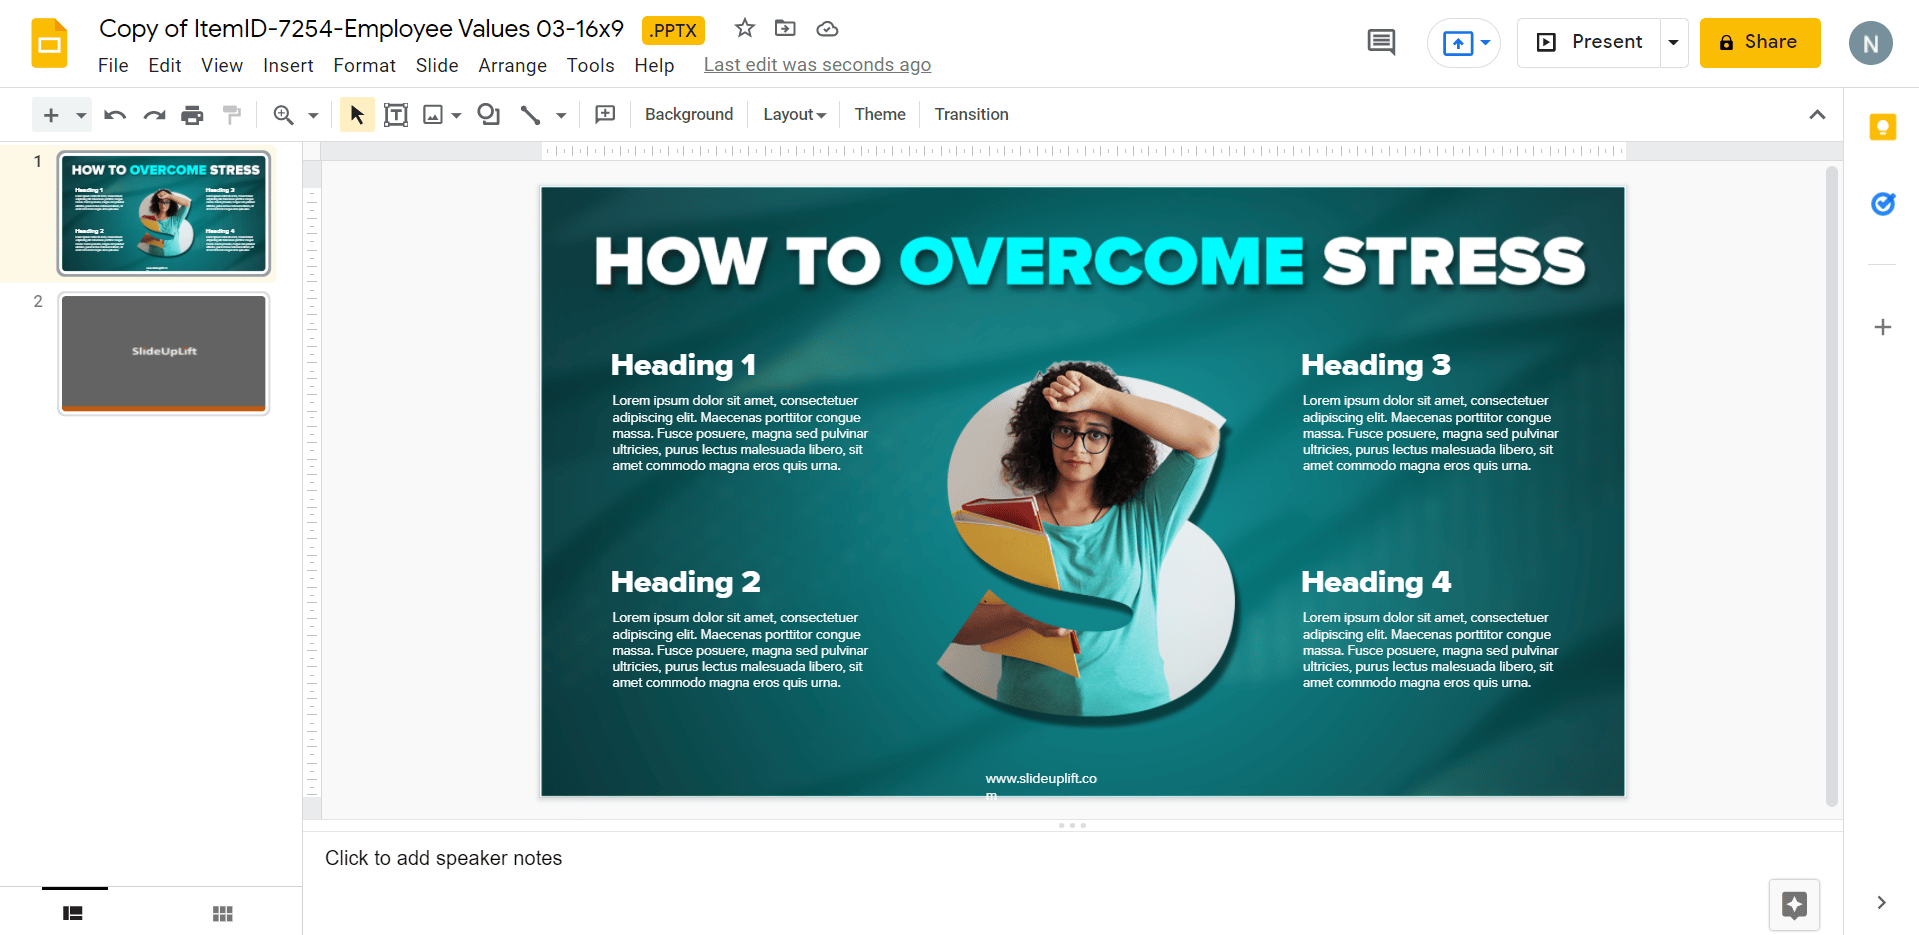Open the Background settings
The image size is (1919, 935).
[688, 114]
